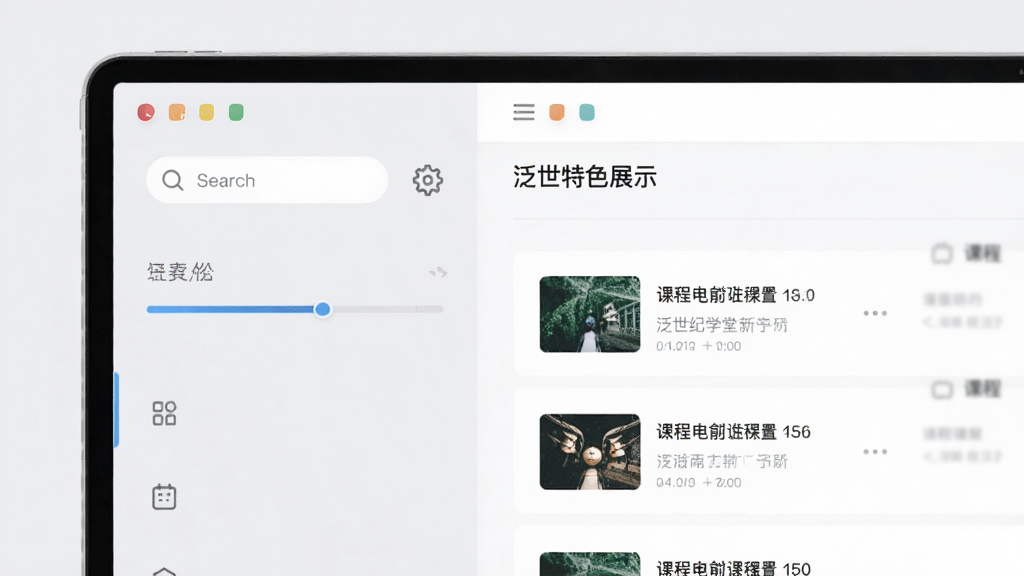Click the title ending in 156
1024x576 pixels.
pyautogui.click(x=733, y=432)
